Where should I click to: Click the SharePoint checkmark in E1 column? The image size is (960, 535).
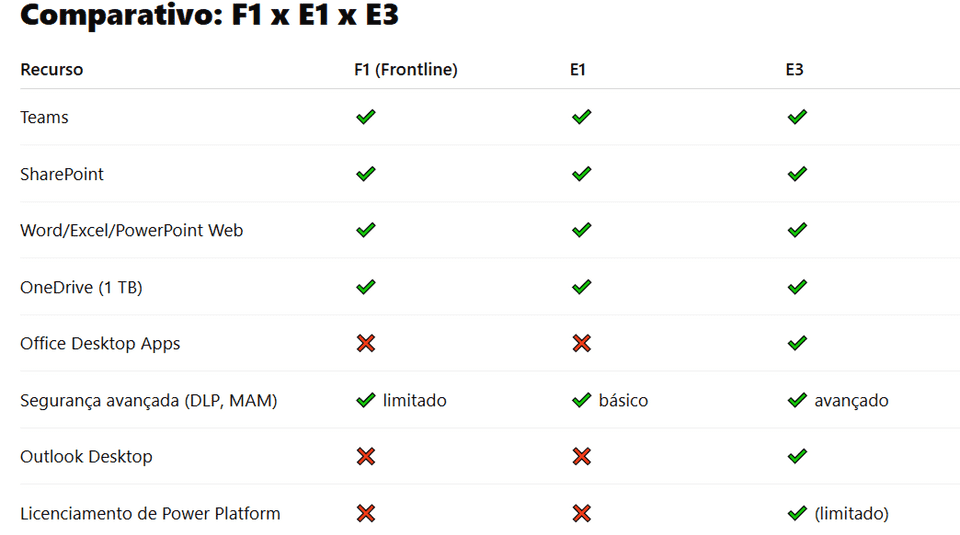[x=581, y=174]
